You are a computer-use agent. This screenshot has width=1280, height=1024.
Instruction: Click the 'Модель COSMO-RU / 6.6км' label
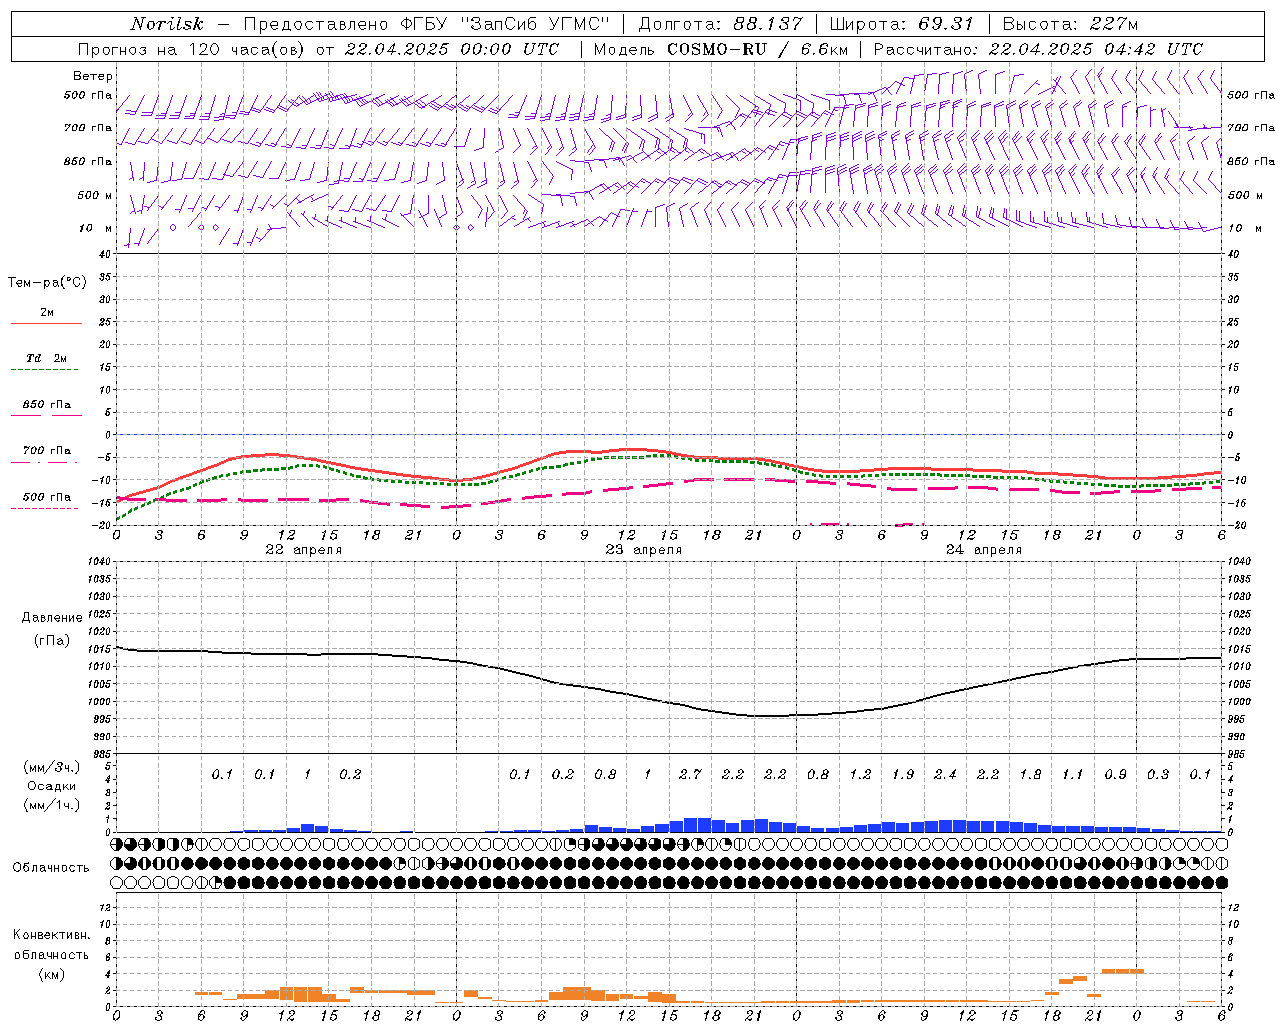point(721,49)
